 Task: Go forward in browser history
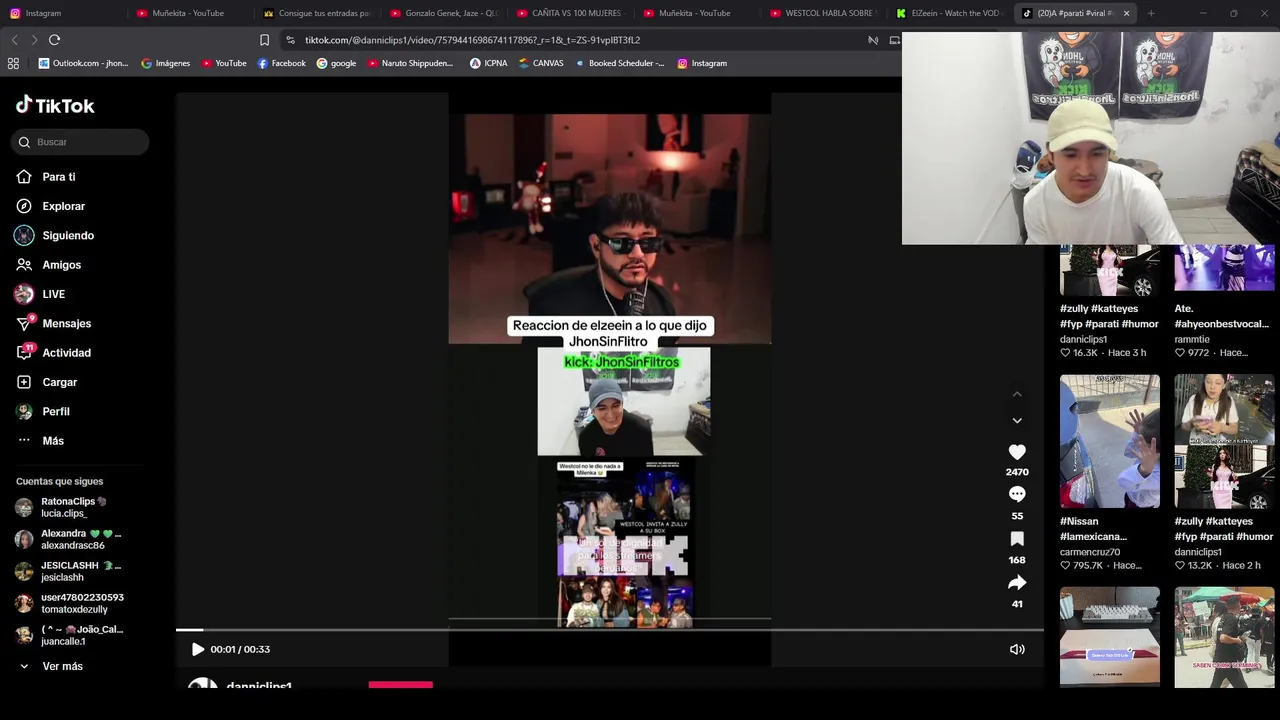coord(34,40)
